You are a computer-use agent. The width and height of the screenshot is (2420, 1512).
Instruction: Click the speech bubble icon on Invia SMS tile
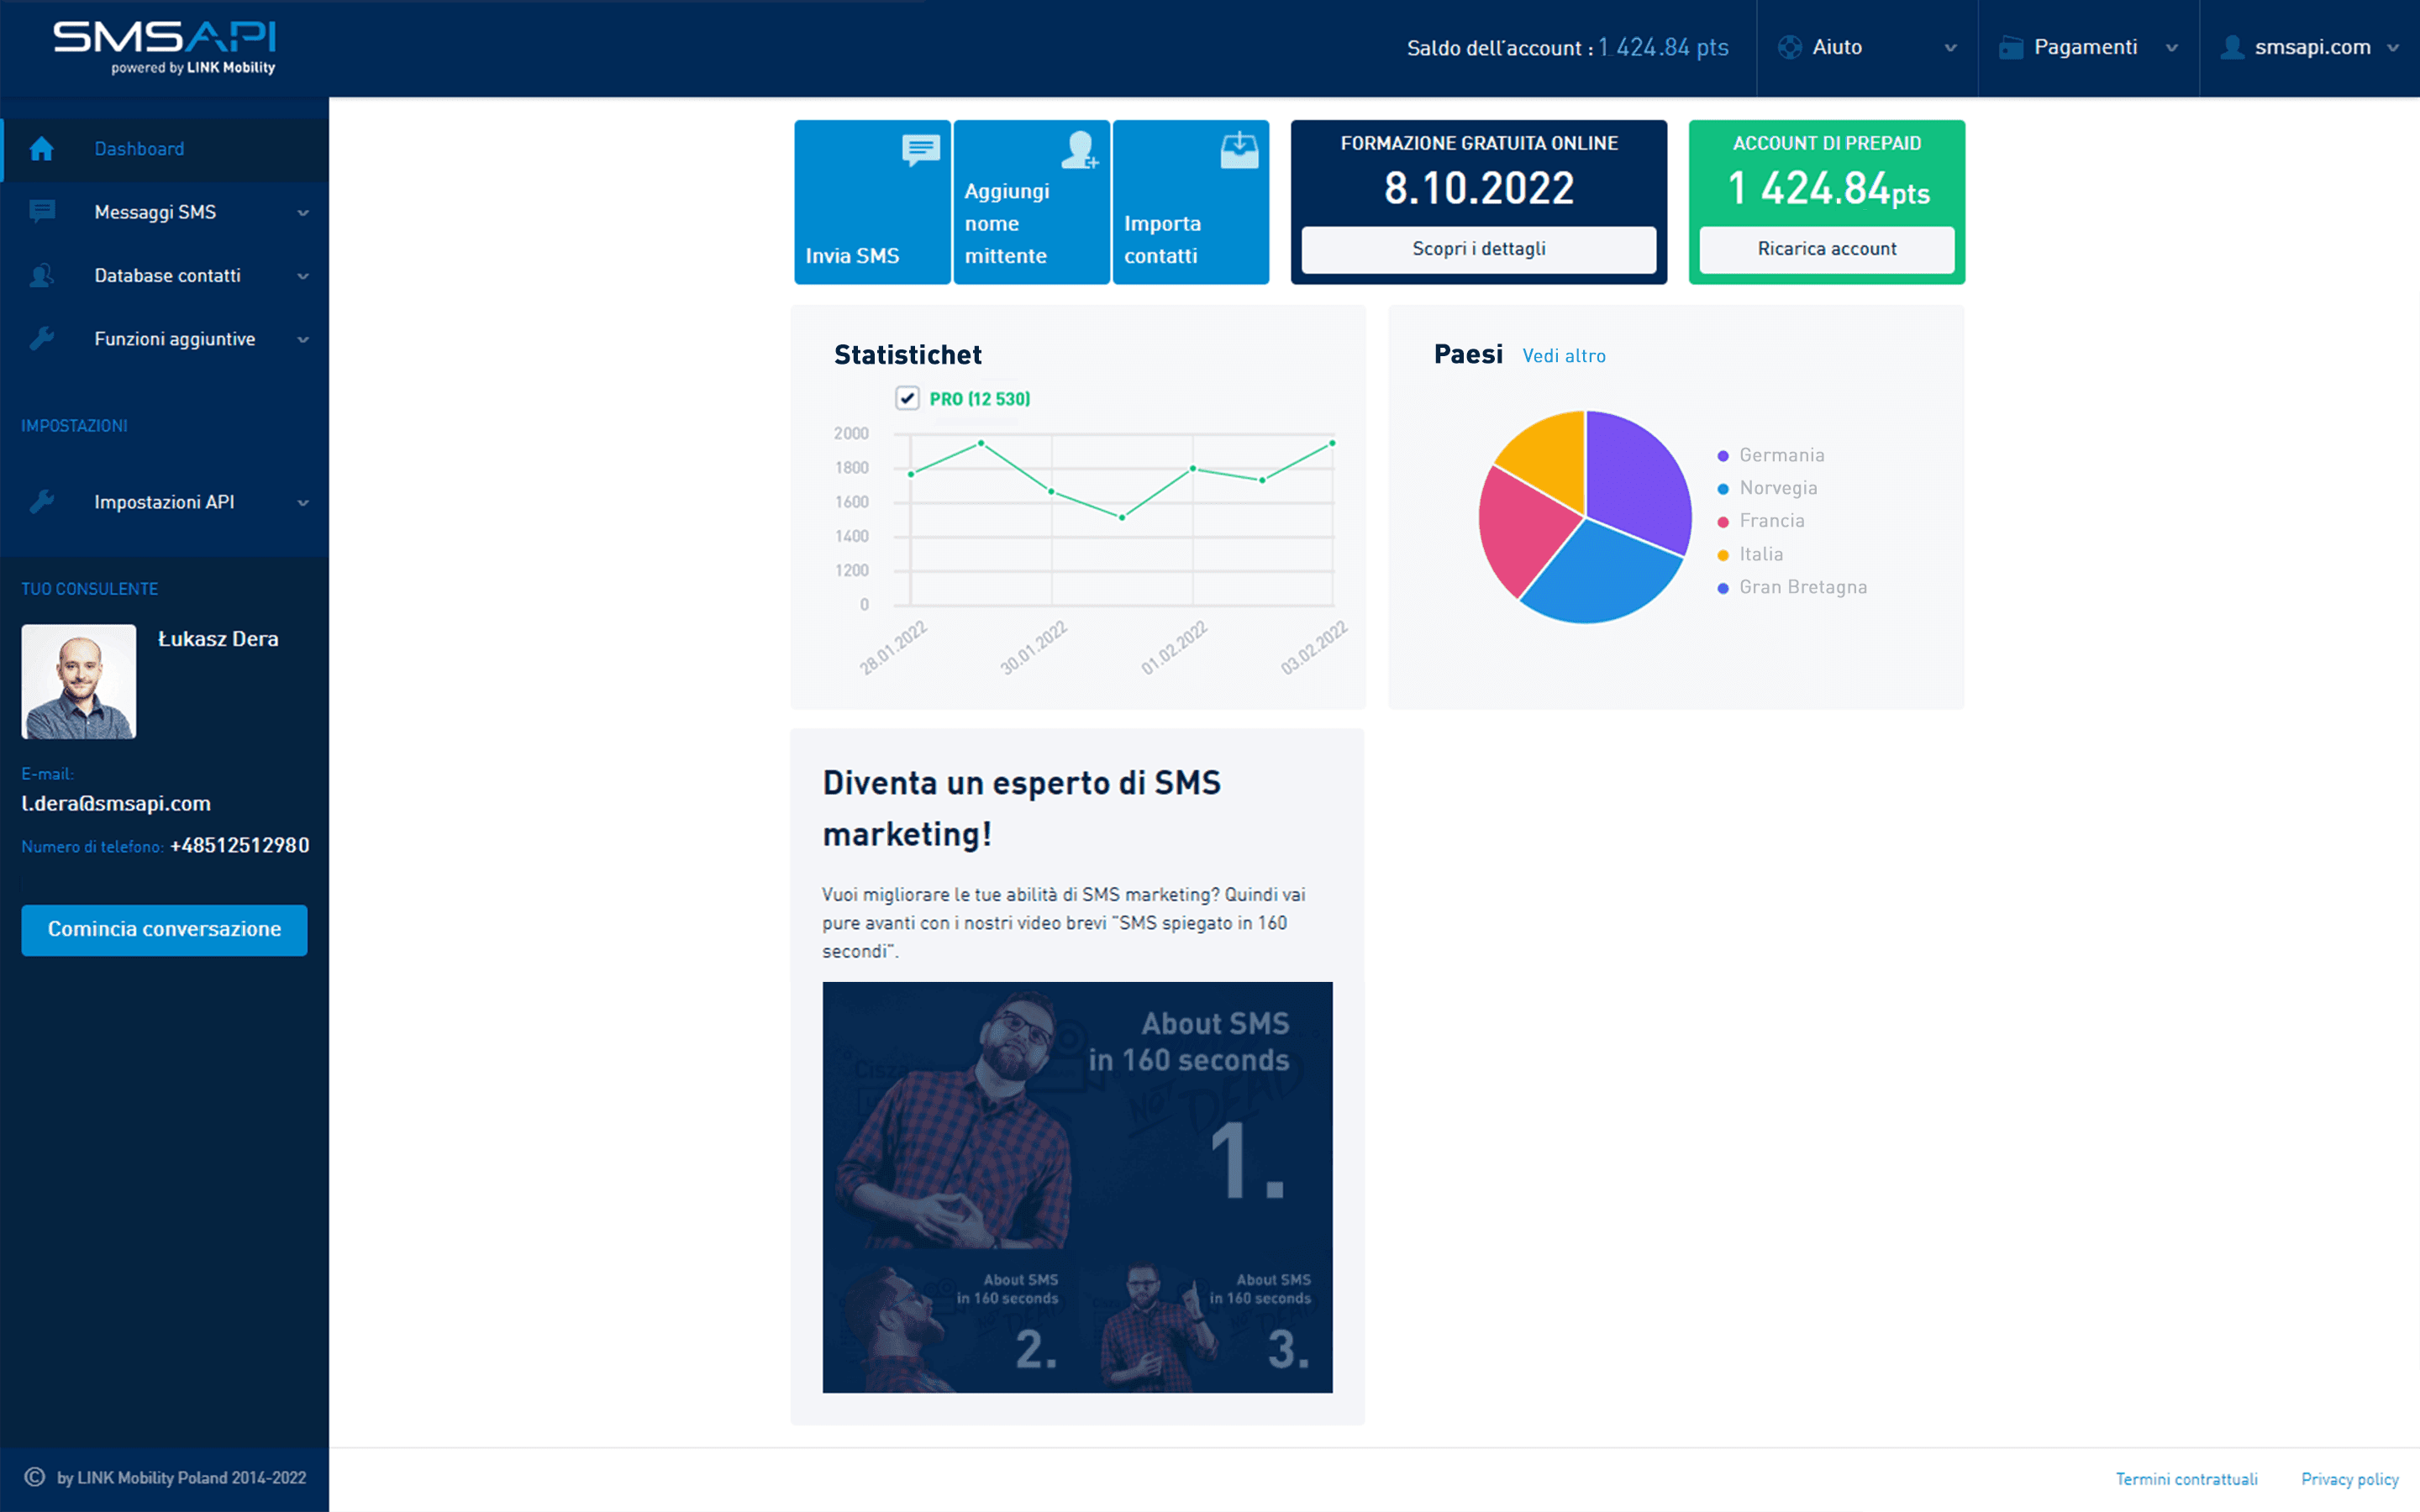pos(921,151)
